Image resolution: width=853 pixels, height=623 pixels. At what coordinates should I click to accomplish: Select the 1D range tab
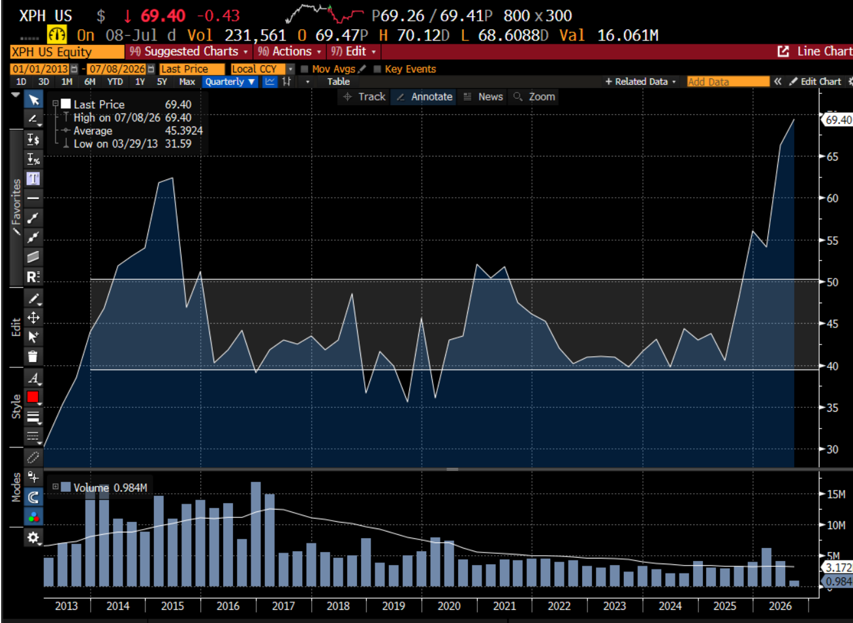click(x=21, y=82)
